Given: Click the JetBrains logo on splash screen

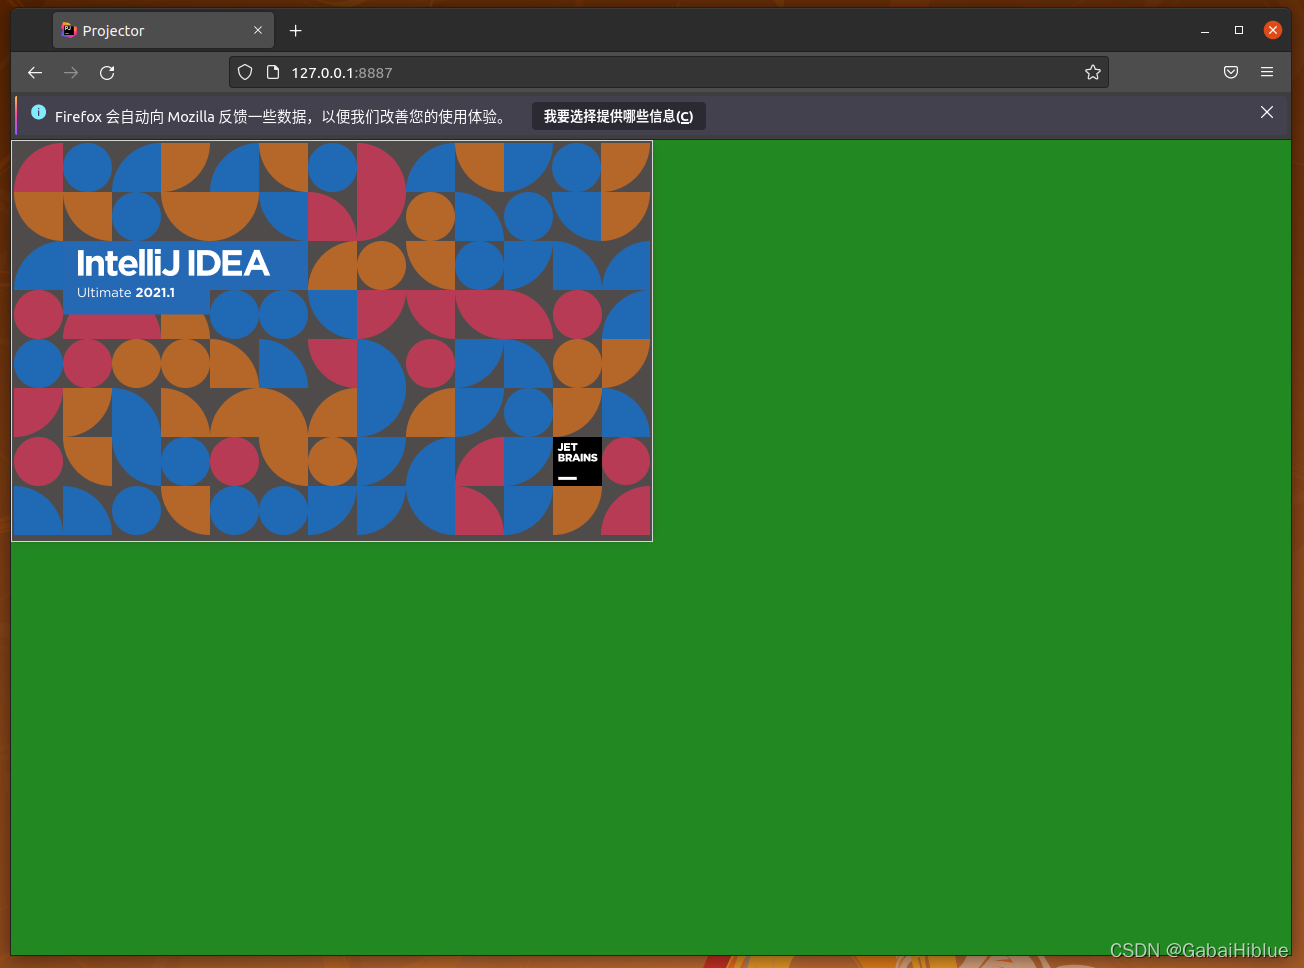Looking at the screenshot, I should (577, 461).
